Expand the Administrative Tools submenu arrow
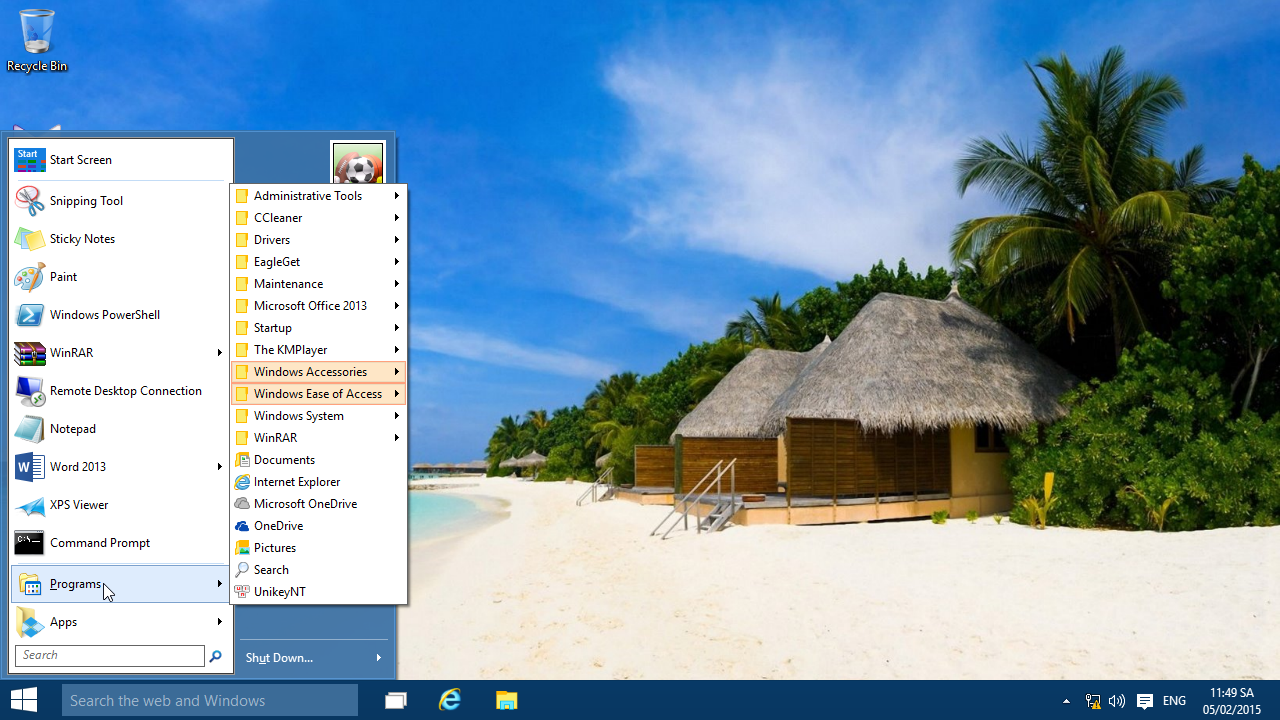The image size is (1280, 720). (x=397, y=196)
